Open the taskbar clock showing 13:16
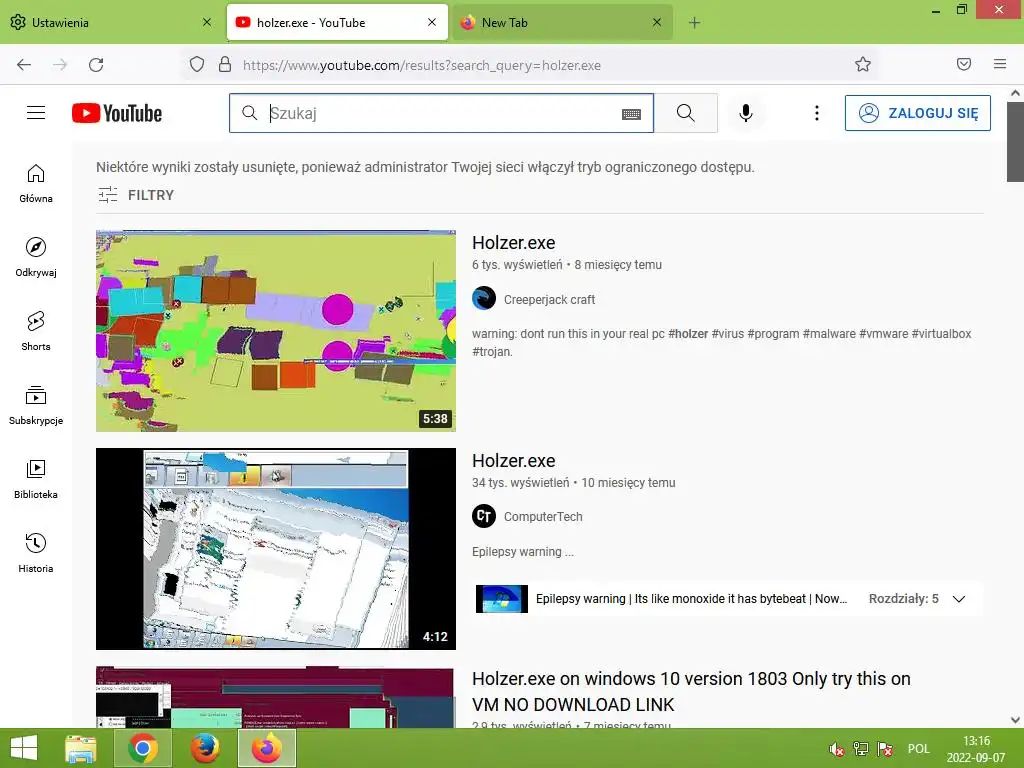 point(976,749)
